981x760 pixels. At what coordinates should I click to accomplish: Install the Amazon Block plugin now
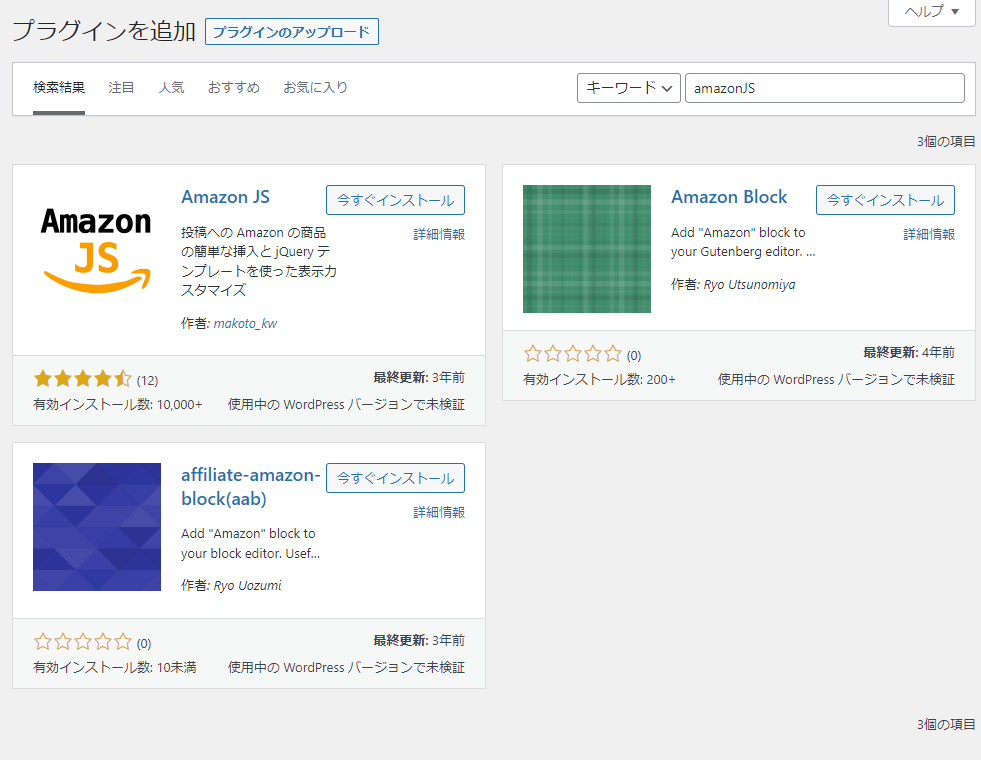pos(885,200)
